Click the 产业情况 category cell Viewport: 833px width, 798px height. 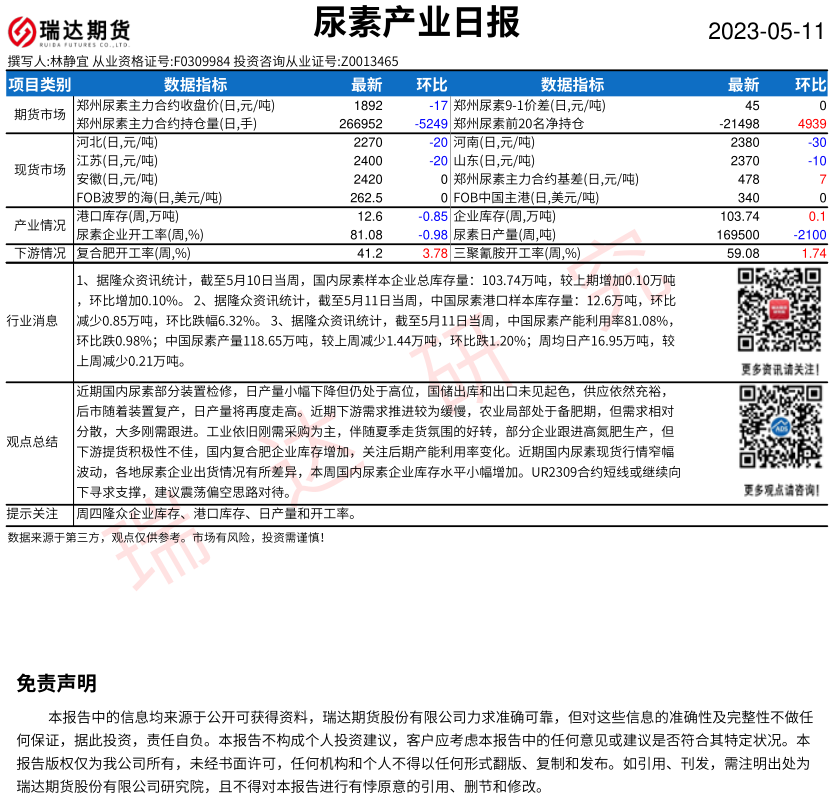point(40,225)
